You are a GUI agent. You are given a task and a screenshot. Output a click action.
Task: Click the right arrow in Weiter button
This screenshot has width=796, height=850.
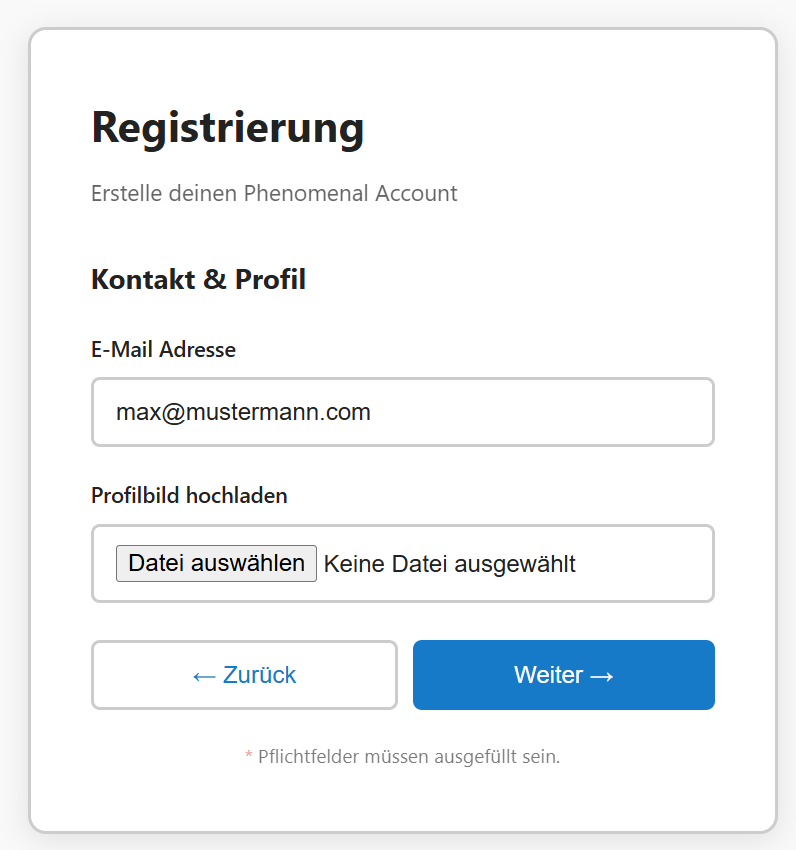point(601,676)
